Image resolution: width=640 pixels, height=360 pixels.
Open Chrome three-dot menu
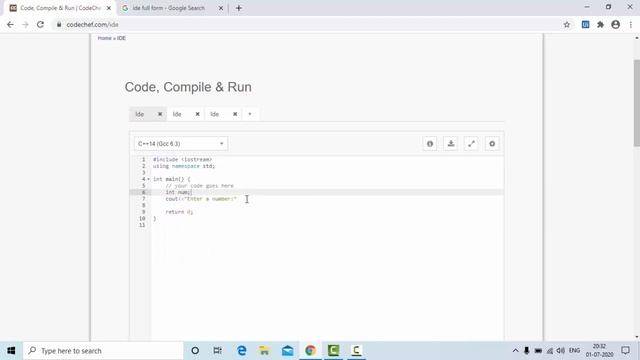631,24
